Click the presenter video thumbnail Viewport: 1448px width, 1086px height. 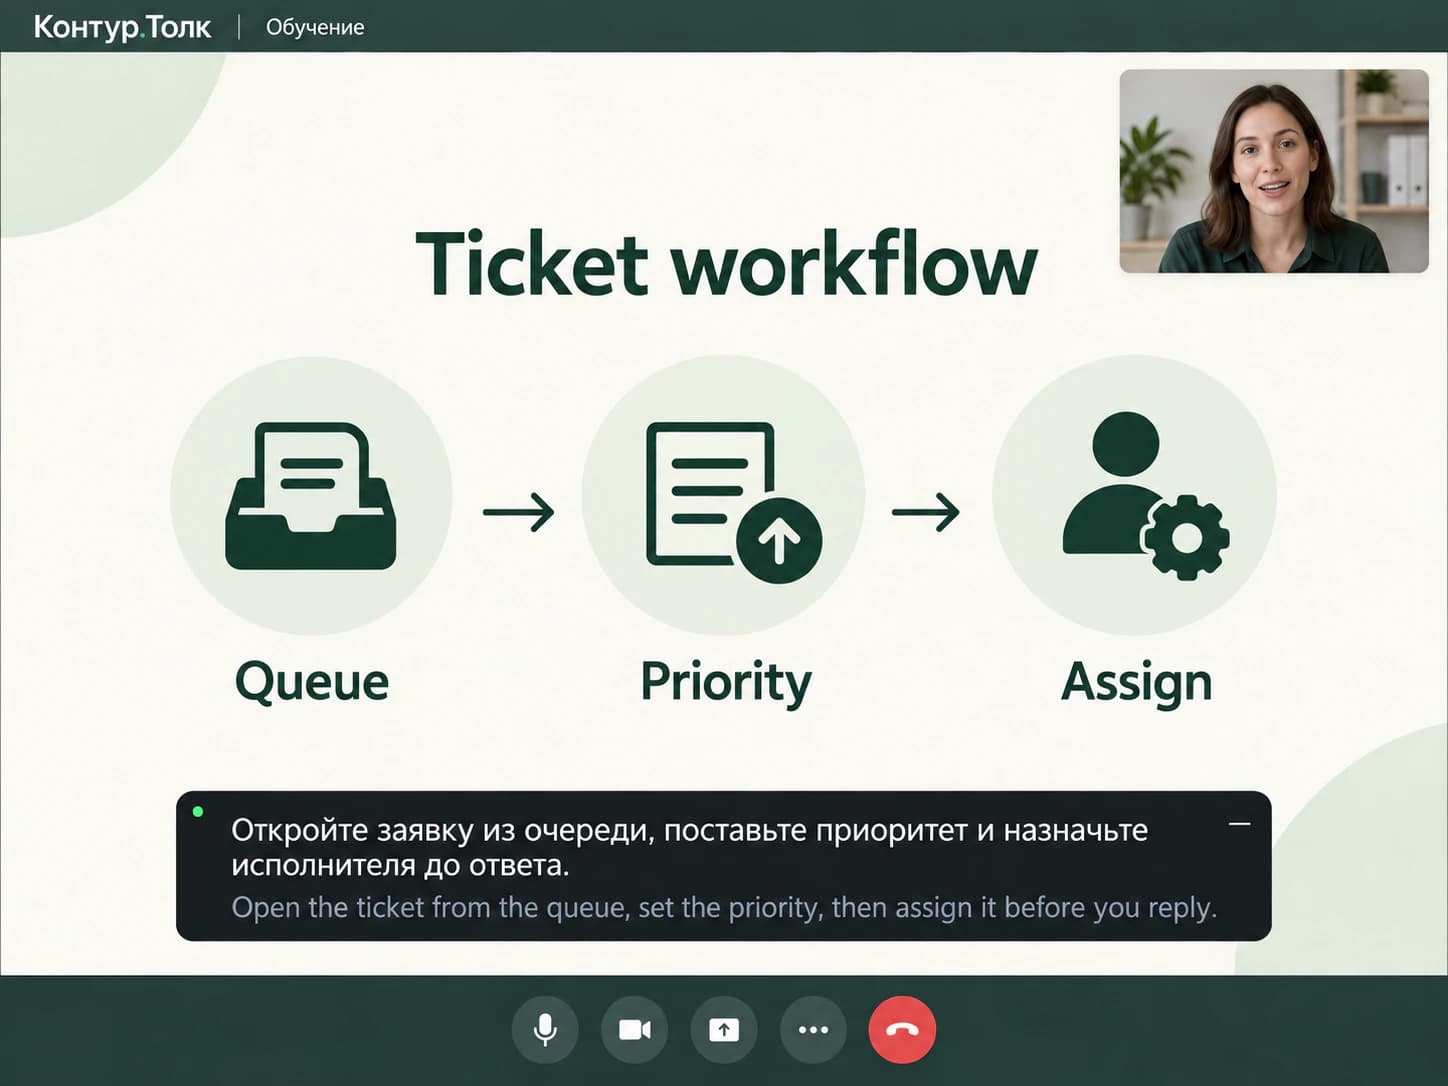[1274, 171]
